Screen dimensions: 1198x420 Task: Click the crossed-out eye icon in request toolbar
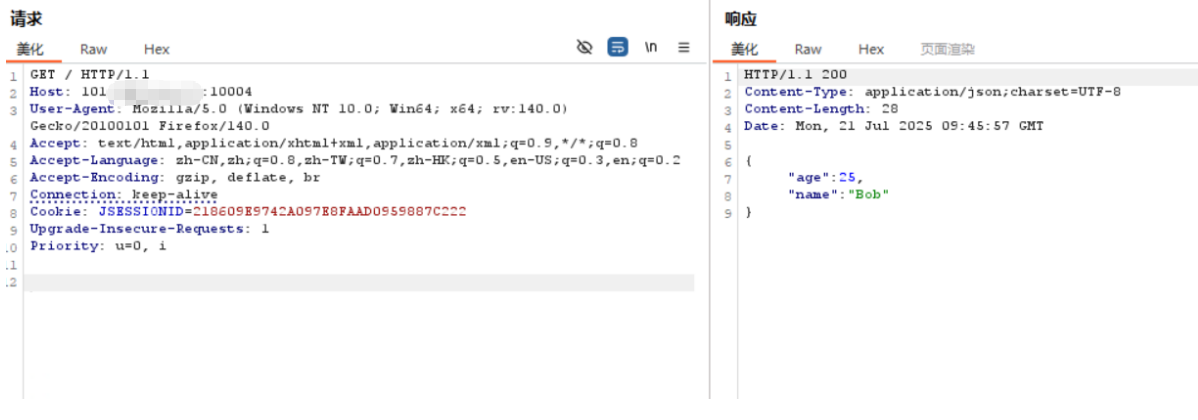click(x=585, y=47)
